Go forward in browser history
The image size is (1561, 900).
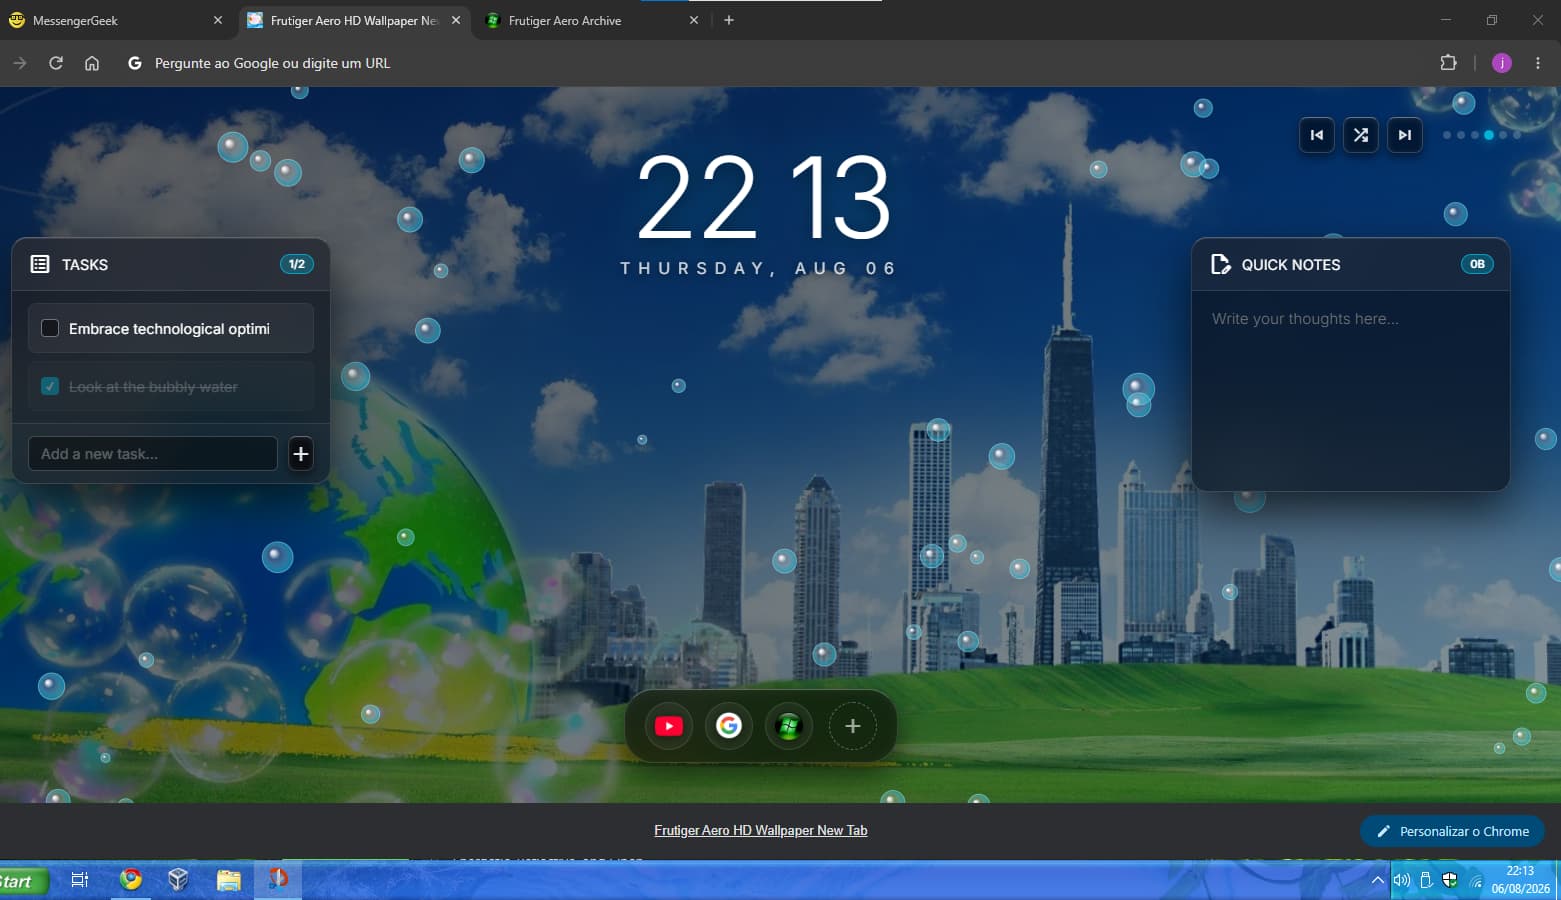[x=20, y=63]
